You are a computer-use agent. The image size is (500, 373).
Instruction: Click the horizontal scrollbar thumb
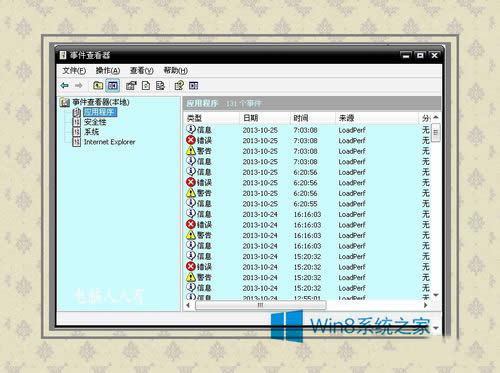tap(260, 305)
